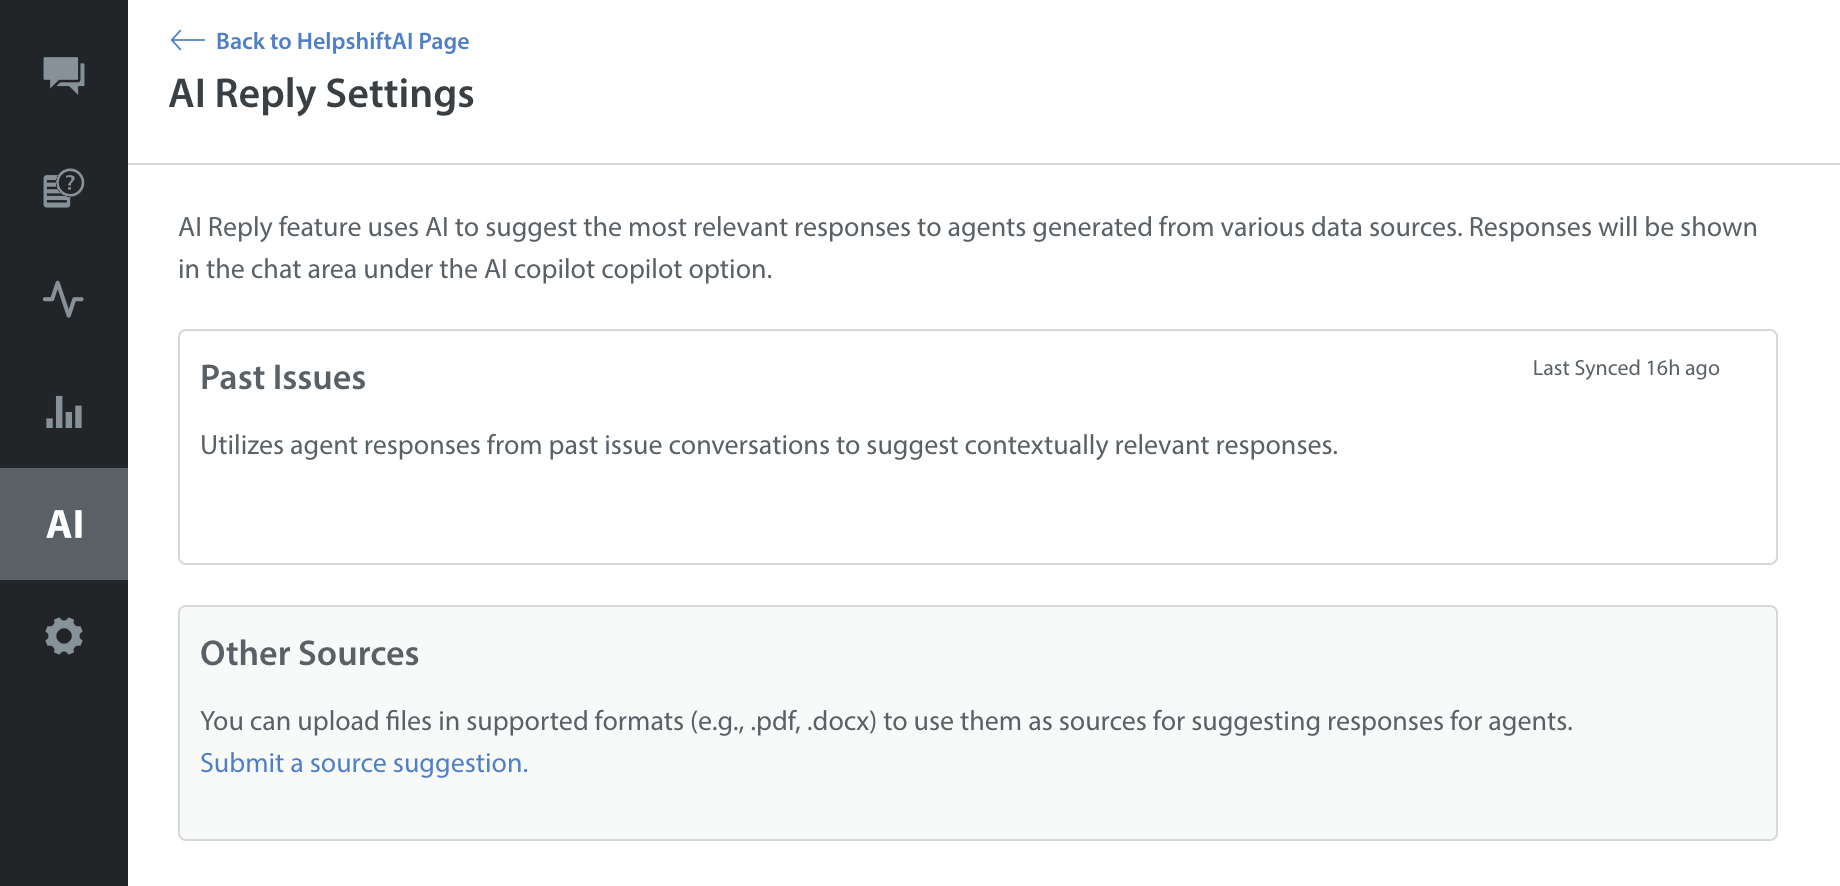Click the Past Issues heading
The image size is (1840, 886).
point(283,378)
